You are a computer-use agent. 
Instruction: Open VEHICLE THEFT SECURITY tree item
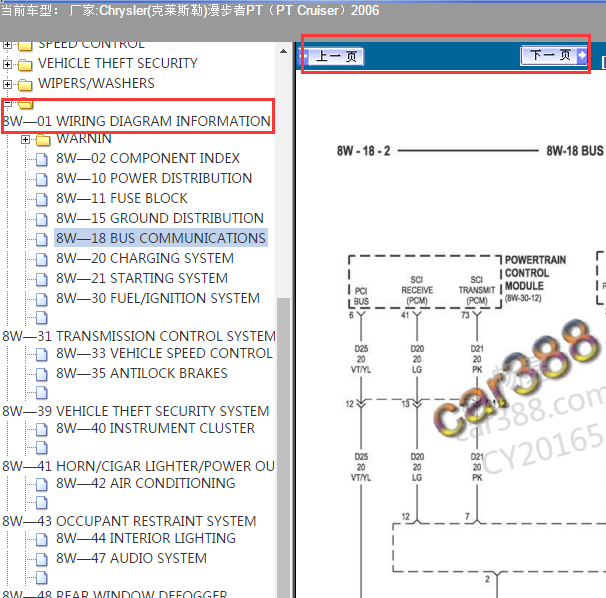(118, 63)
